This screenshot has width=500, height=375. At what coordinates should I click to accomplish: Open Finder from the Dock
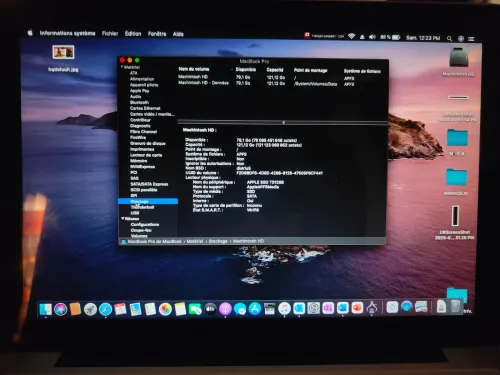46,309
